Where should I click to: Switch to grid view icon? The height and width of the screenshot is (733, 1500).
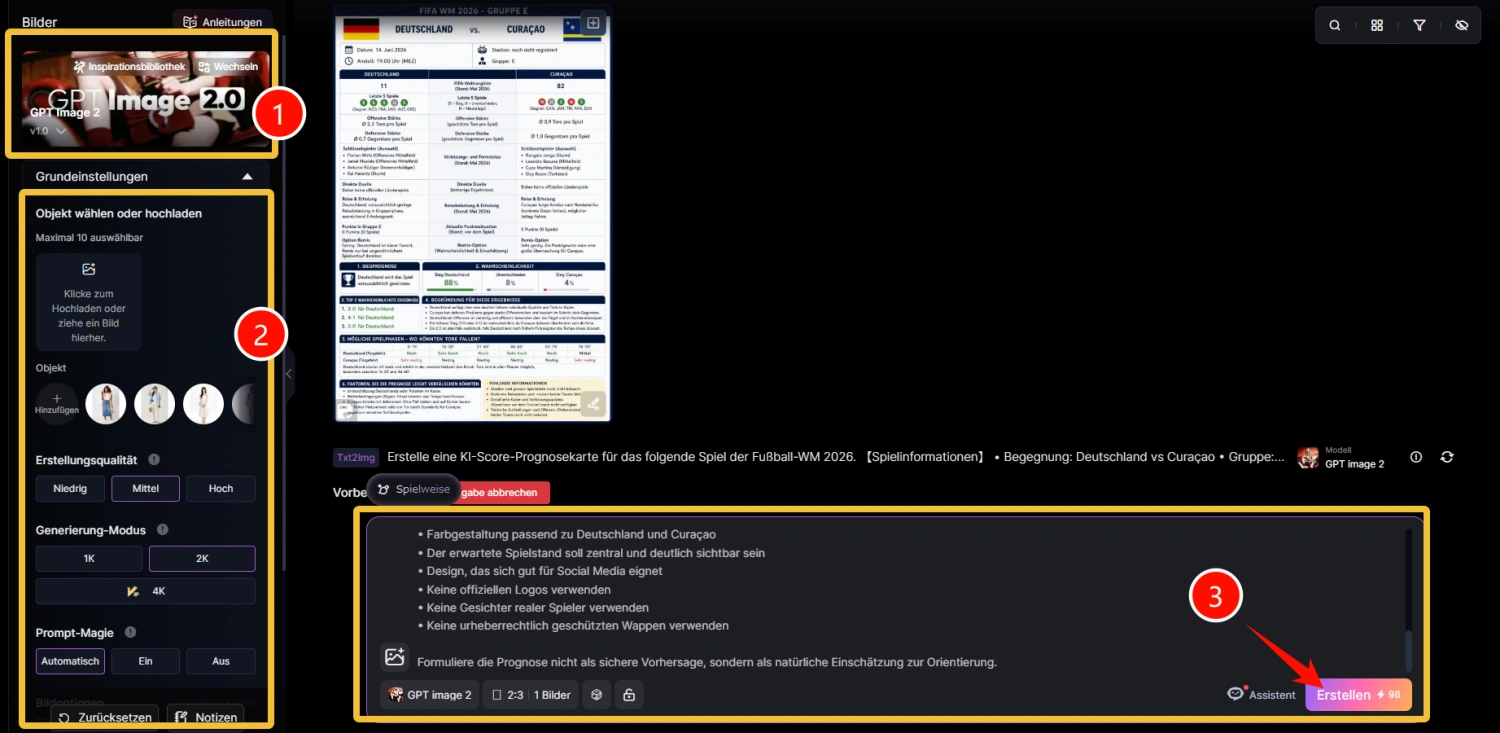pos(1377,26)
